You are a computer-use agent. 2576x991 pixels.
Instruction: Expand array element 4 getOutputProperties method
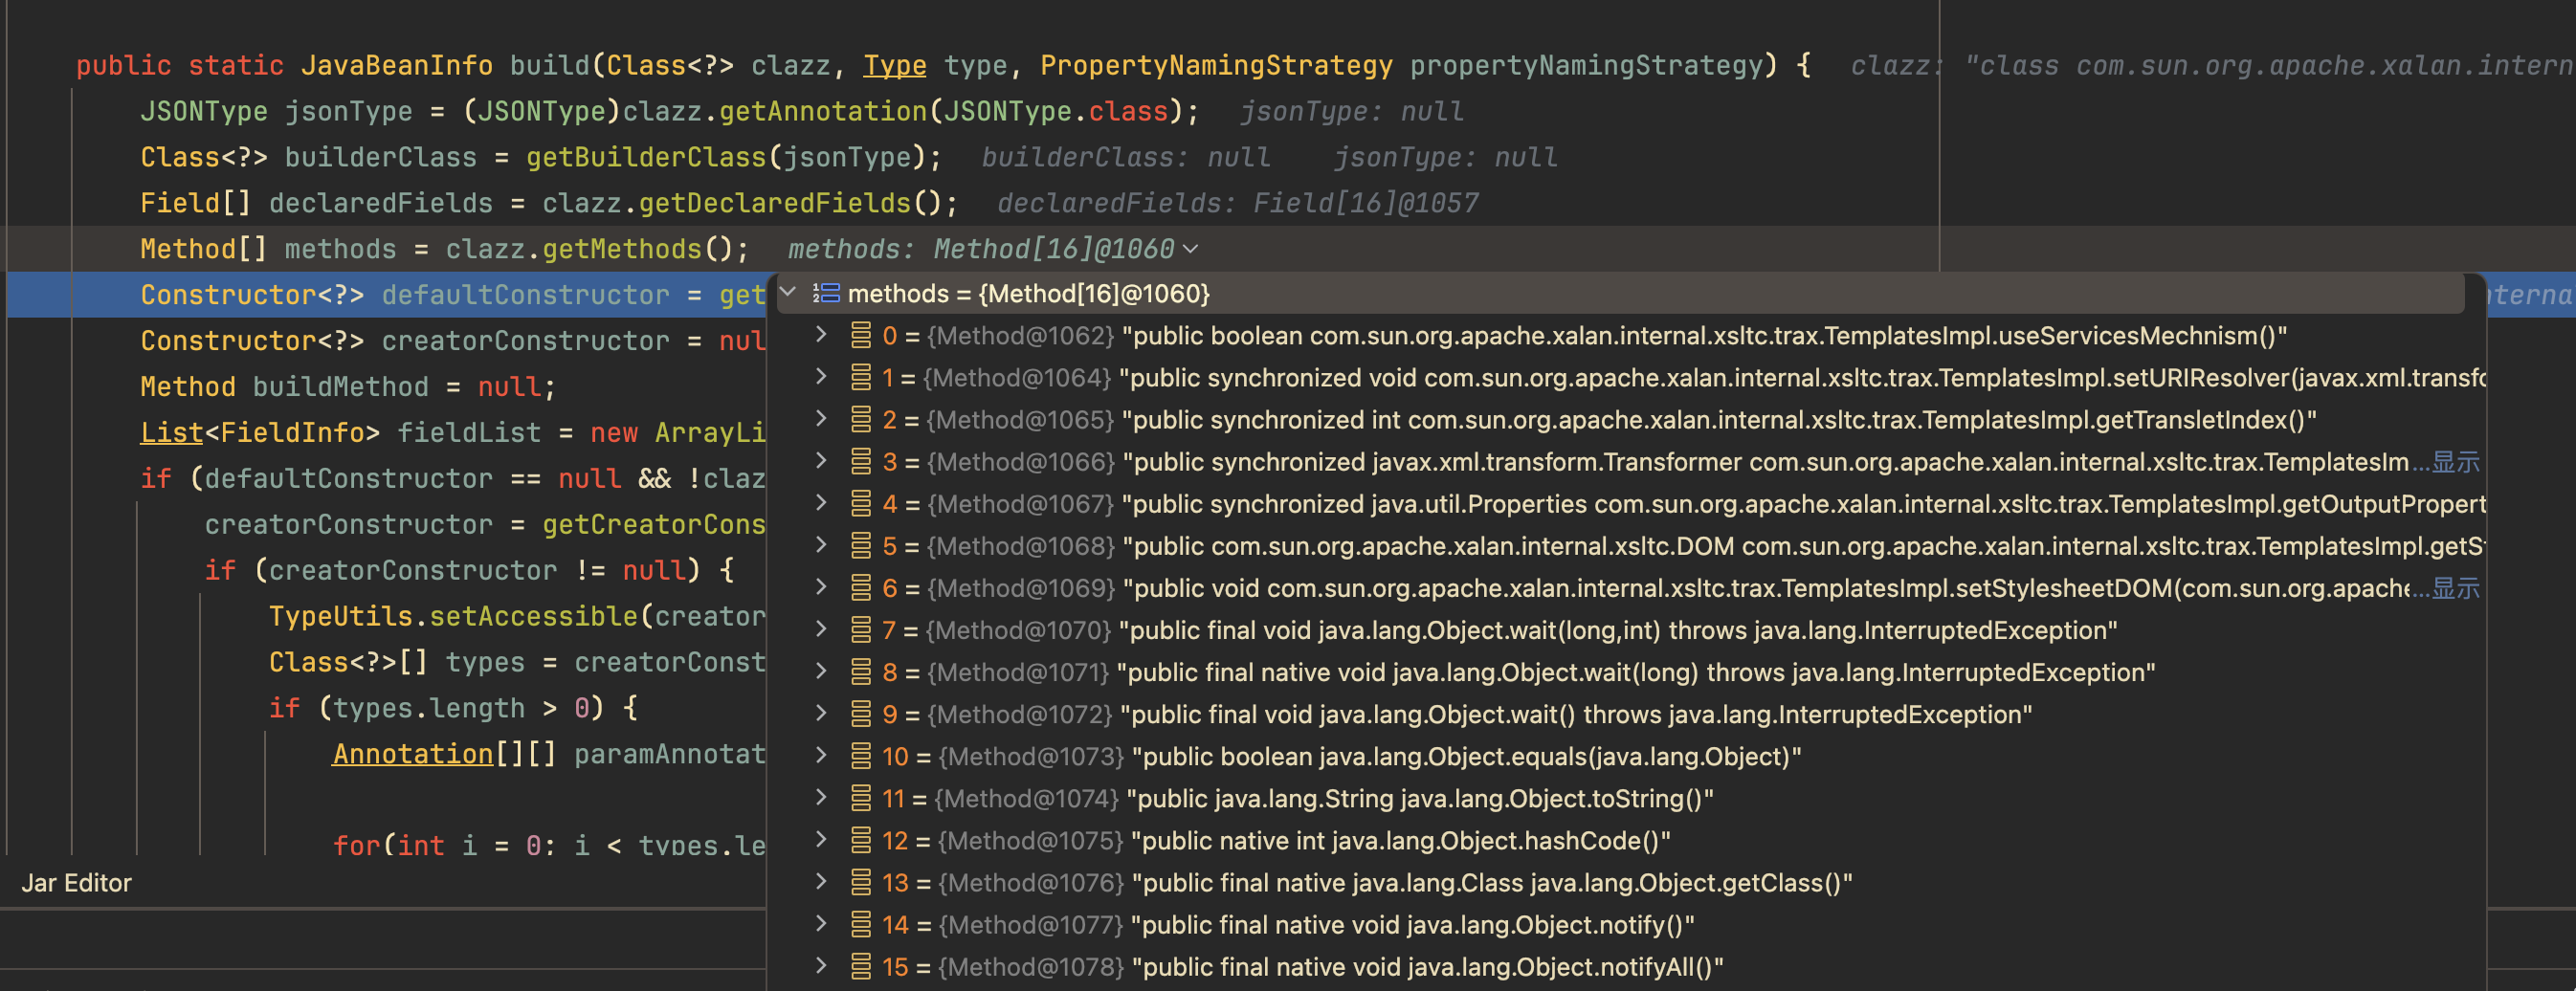coord(821,503)
